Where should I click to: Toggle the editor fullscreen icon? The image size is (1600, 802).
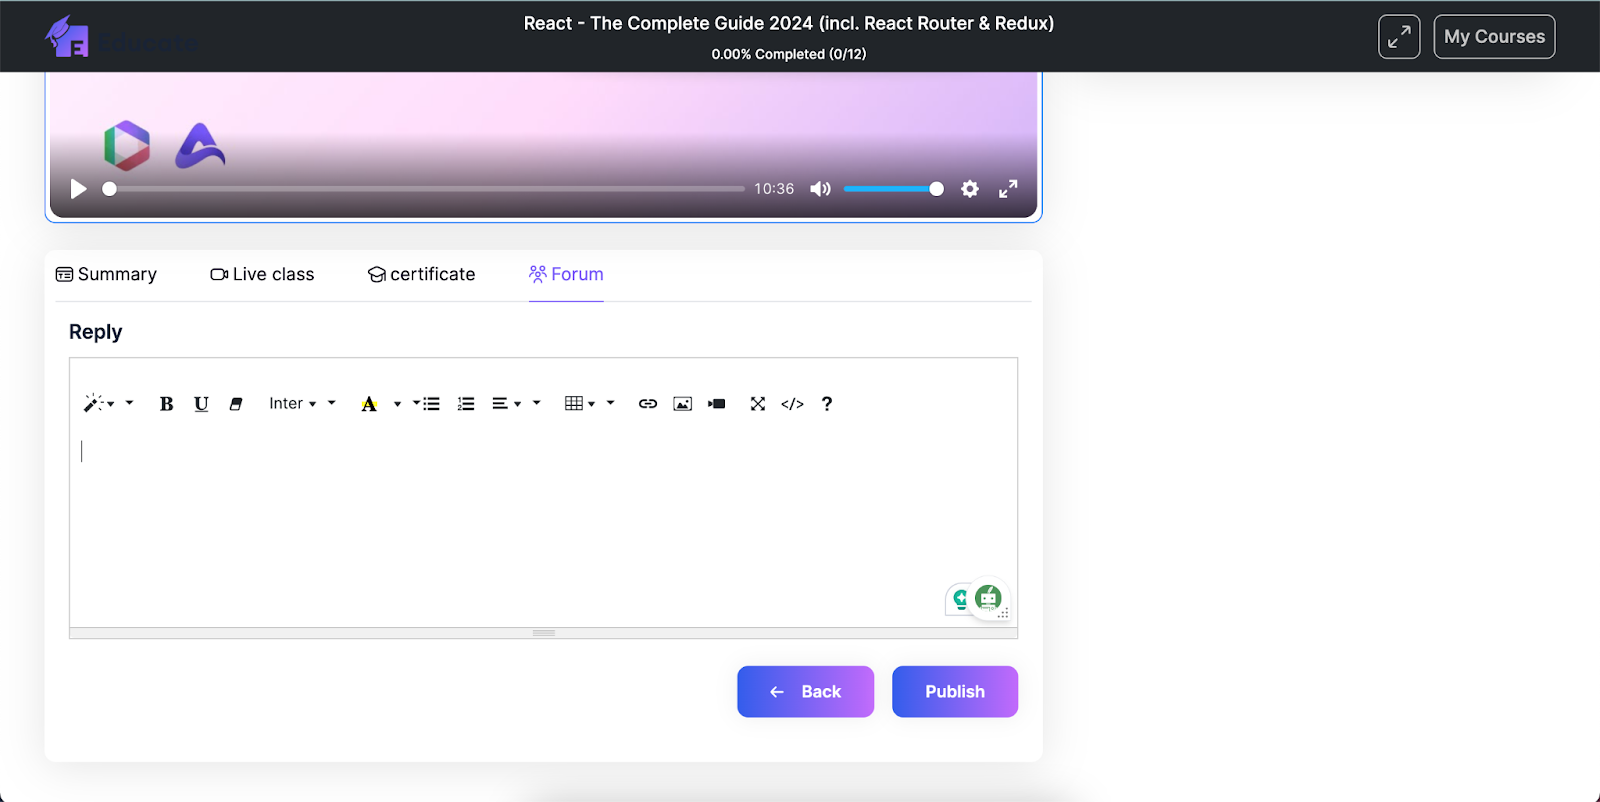[758, 404]
